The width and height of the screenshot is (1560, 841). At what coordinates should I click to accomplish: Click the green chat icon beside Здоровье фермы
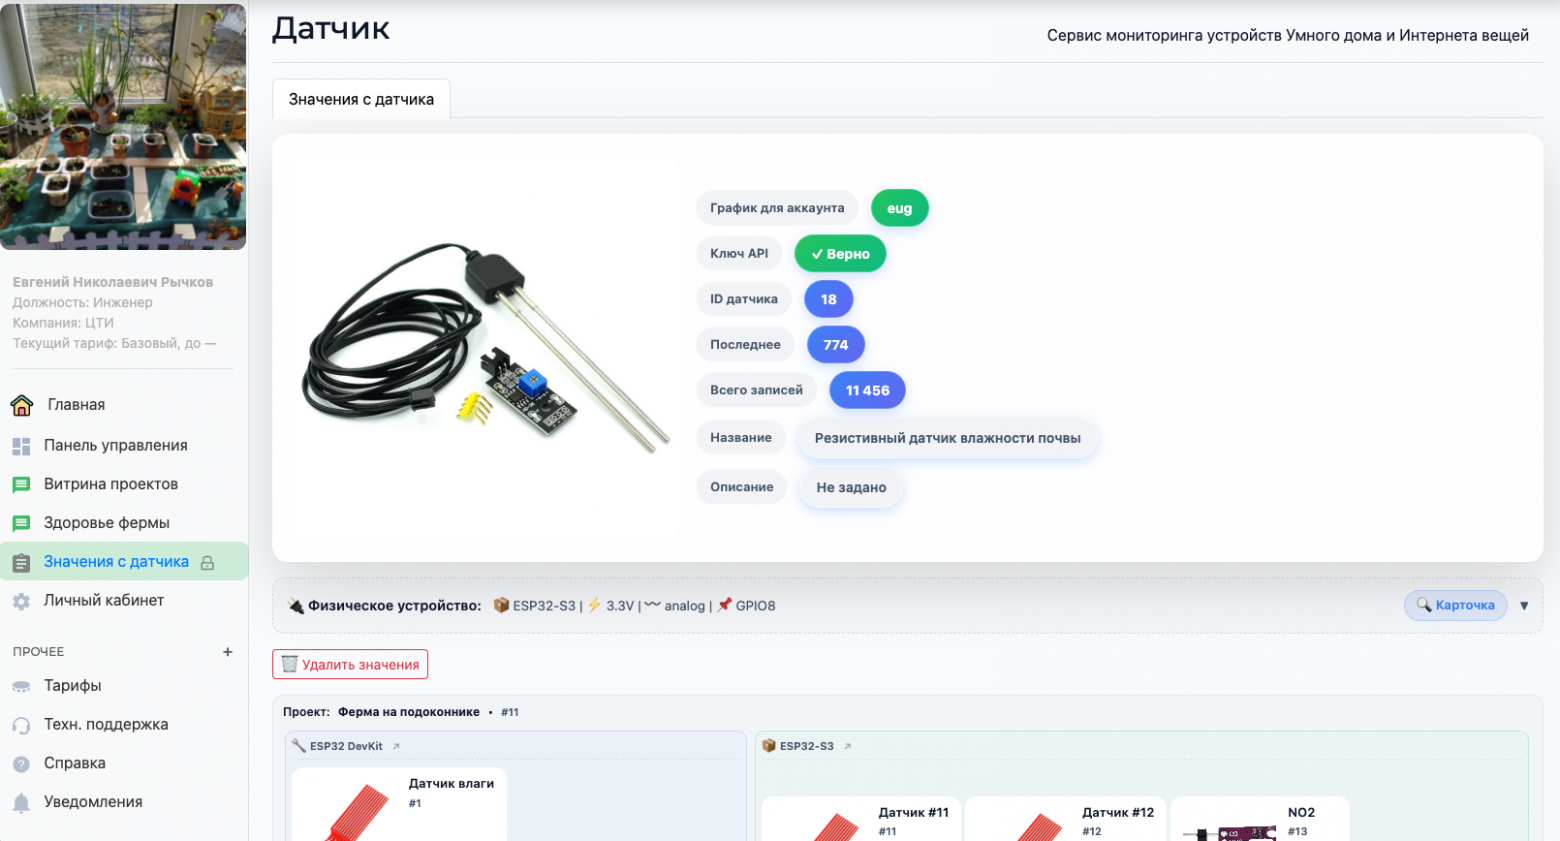[21, 523]
